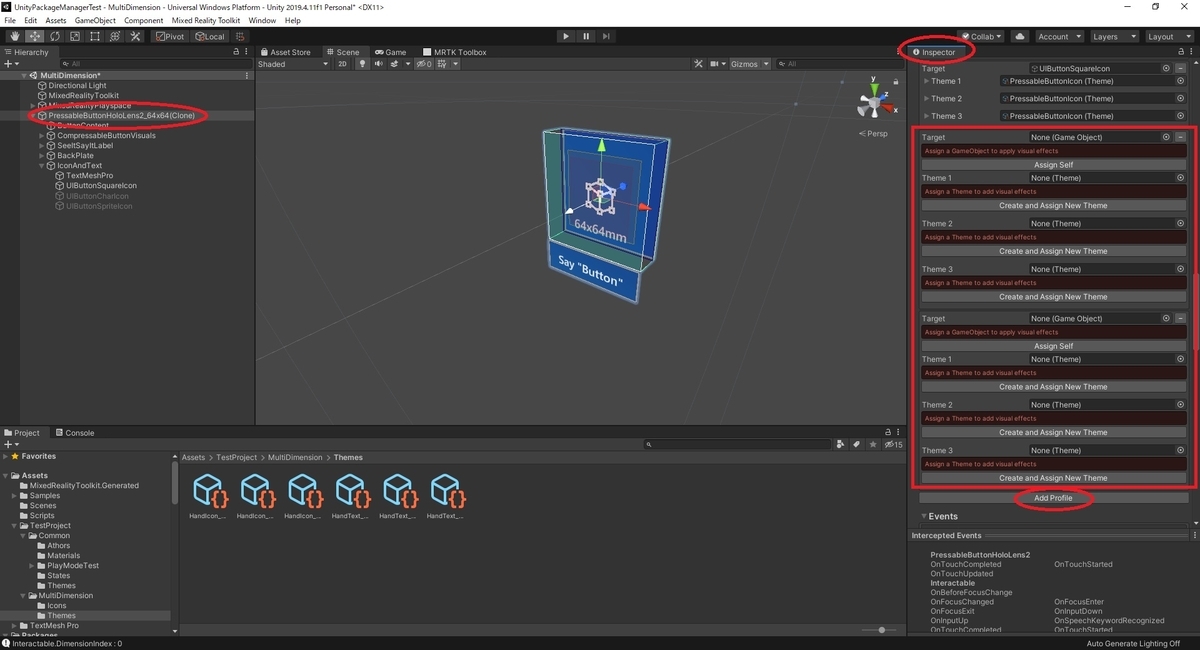The height and width of the screenshot is (650, 1200).
Task: Select the Rect tool
Action: point(95,37)
